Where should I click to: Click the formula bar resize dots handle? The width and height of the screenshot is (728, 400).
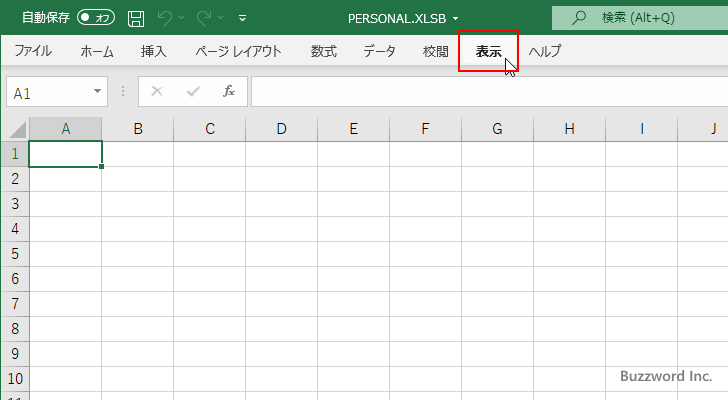123,91
